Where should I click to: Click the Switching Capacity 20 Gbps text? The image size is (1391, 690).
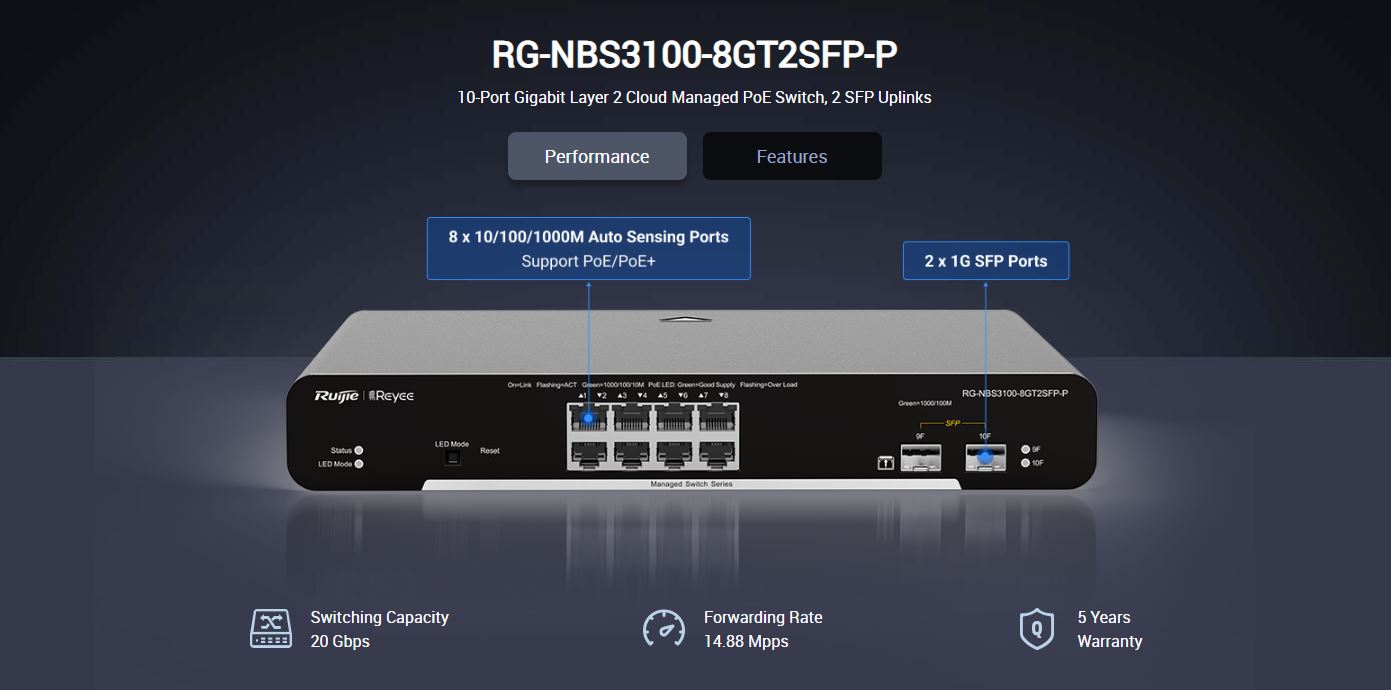379,629
